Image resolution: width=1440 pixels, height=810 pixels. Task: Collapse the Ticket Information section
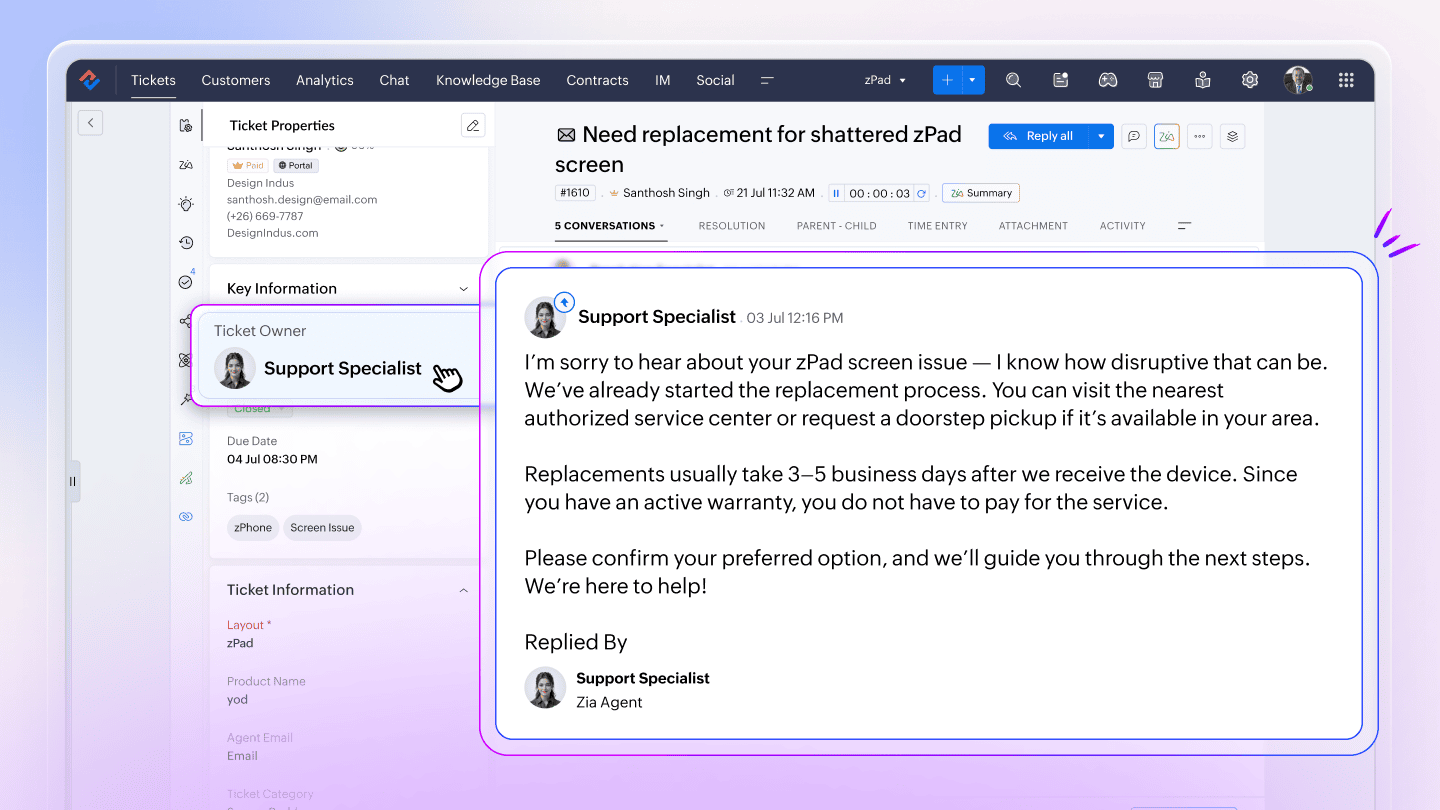[x=463, y=590]
